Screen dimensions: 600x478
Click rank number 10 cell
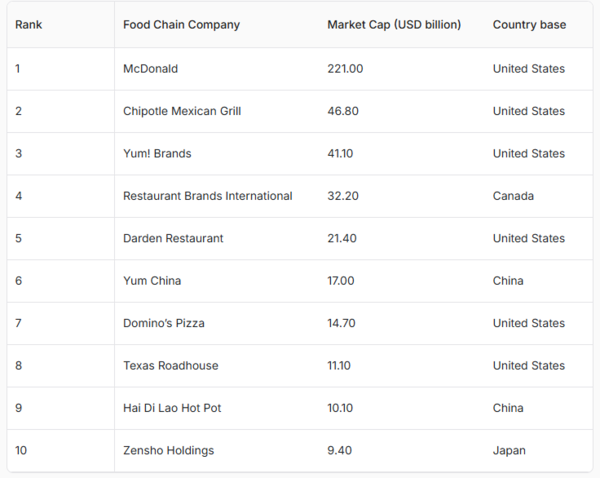coord(21,450)
